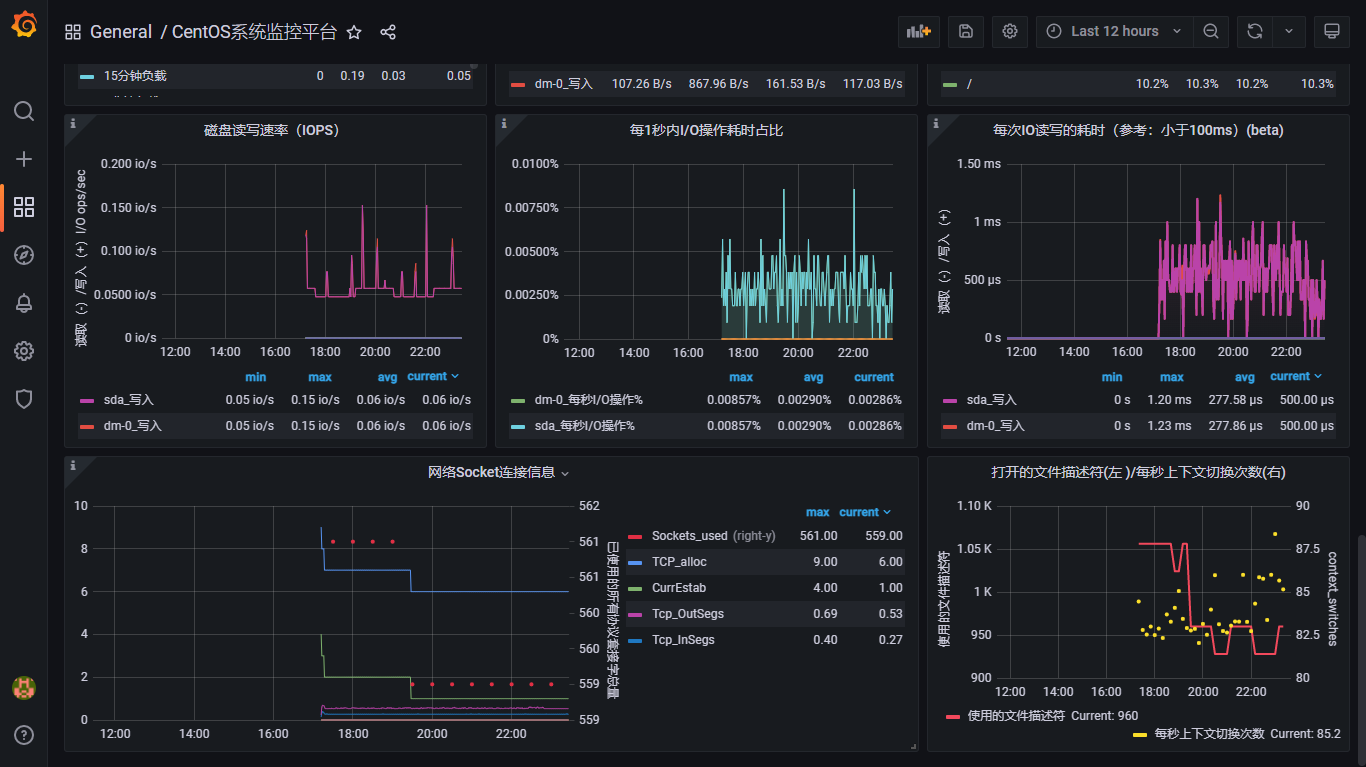Open the Server Admin shield icon
The height and width of the screenshot is (767, 1366).
click(24, 399)
